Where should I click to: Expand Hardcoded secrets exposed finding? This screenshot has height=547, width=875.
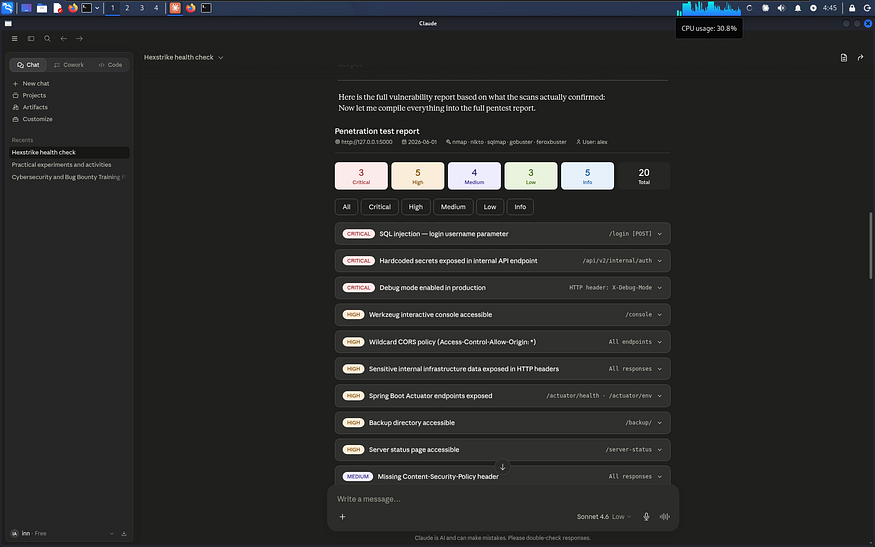502,261
